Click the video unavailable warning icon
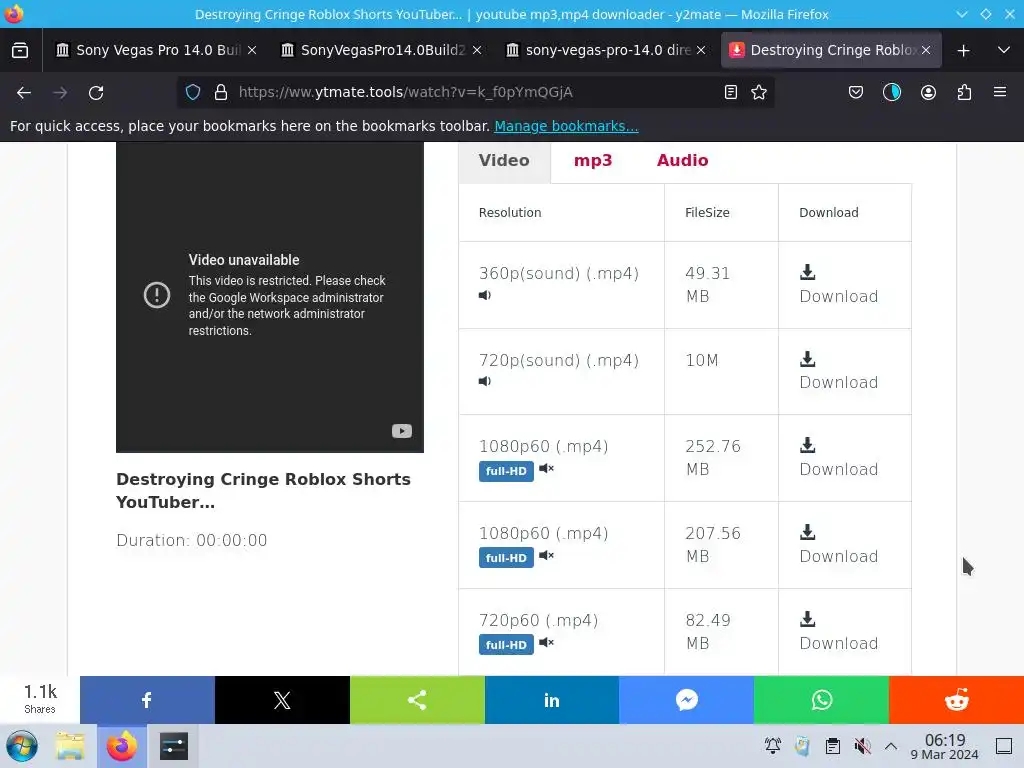1024x768 pixels. click(157, 295)
